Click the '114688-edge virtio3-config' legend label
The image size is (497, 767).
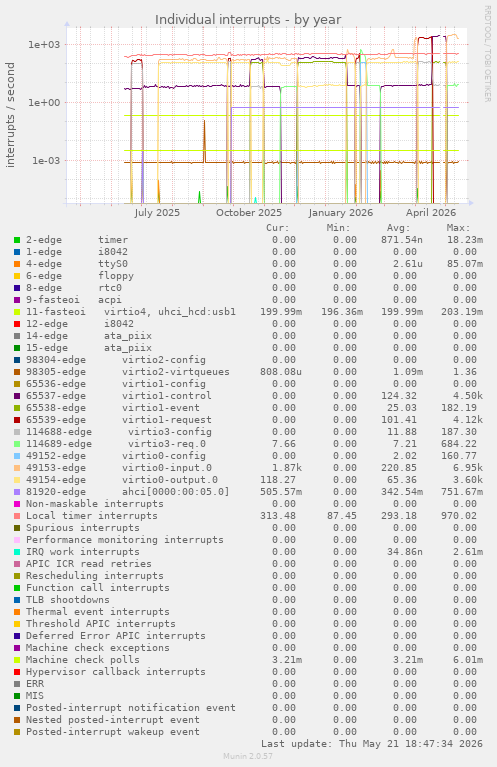119,432
